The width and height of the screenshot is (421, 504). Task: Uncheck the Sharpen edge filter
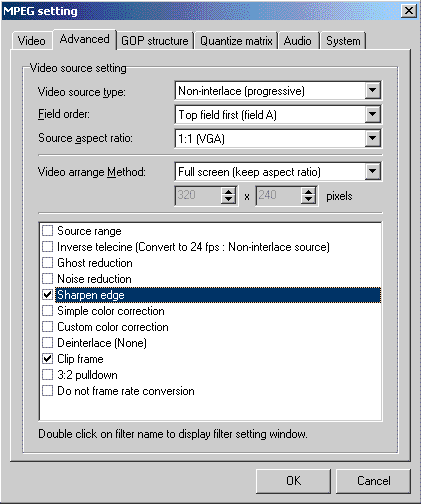(47, 295)
